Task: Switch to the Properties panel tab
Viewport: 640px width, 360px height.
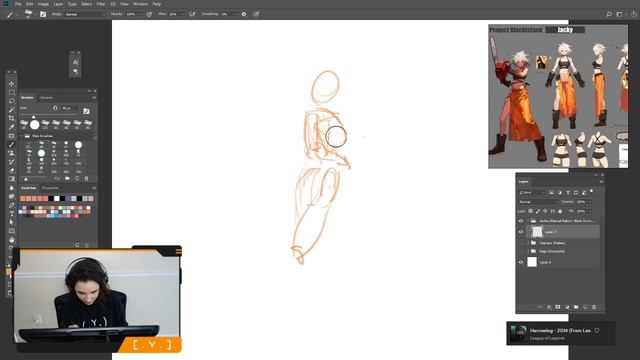Action: 51,188
